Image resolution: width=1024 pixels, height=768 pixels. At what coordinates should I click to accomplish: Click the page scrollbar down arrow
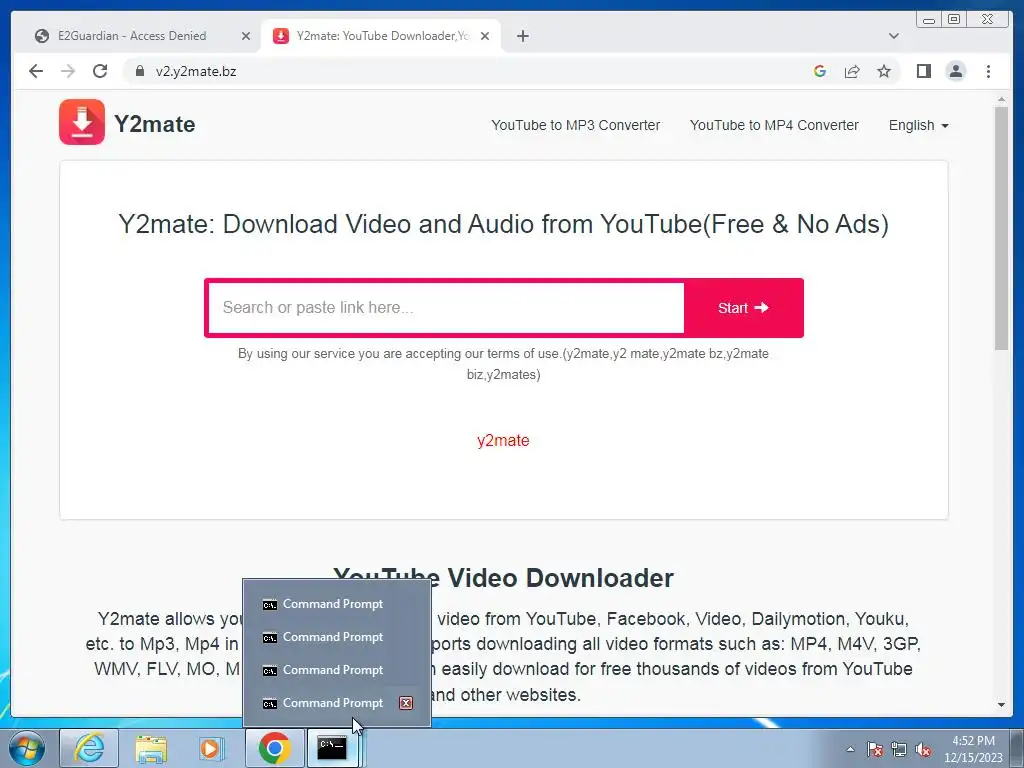click(1001, 705)
